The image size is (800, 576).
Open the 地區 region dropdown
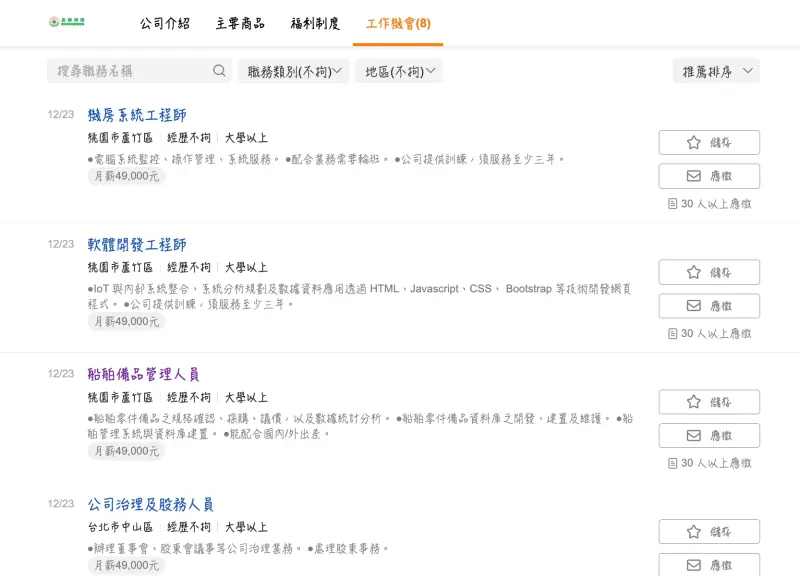[x=399, y=71]
